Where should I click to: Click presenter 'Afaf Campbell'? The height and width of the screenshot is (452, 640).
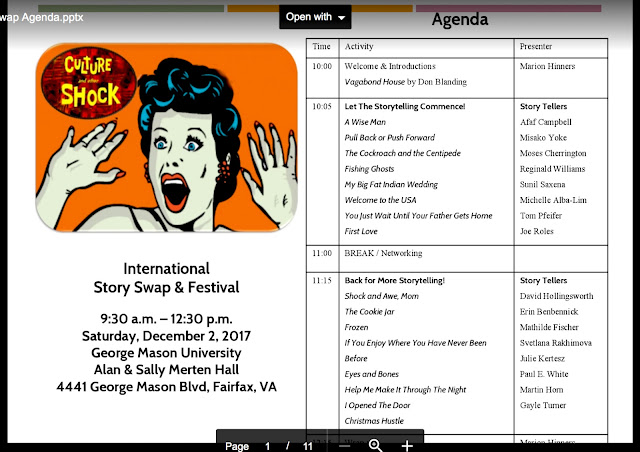pos(546,122)
